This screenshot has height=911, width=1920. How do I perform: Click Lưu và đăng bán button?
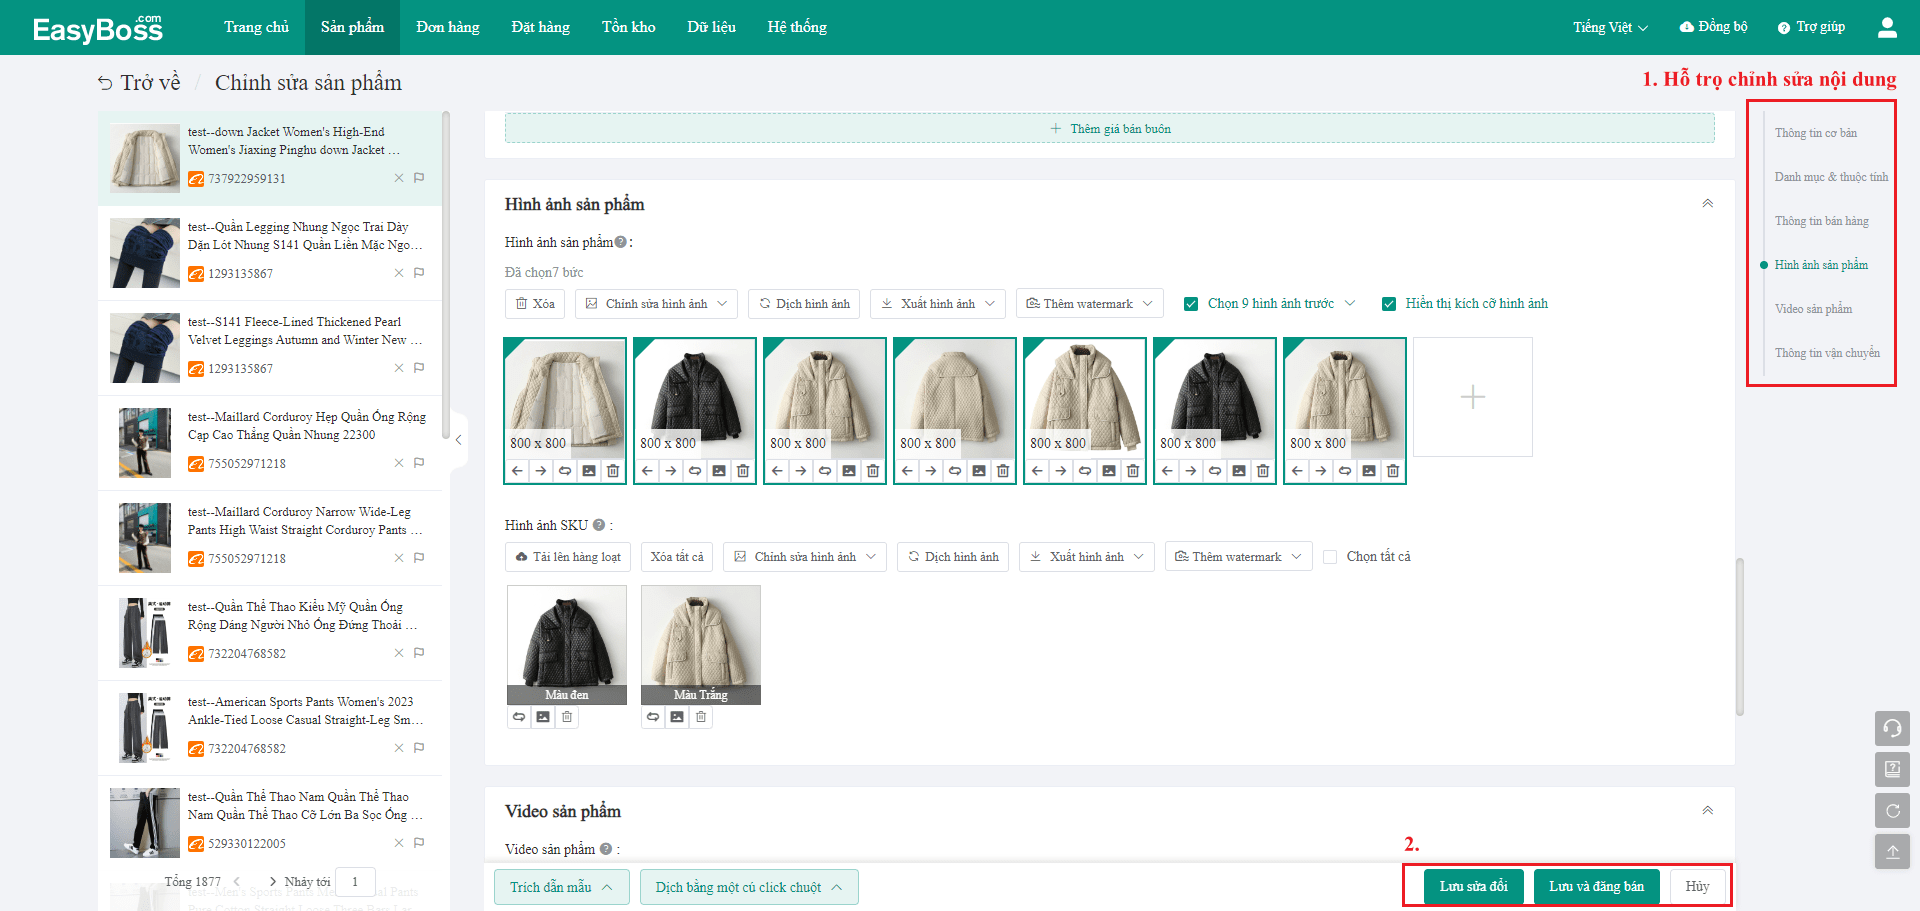(1596, 887)
